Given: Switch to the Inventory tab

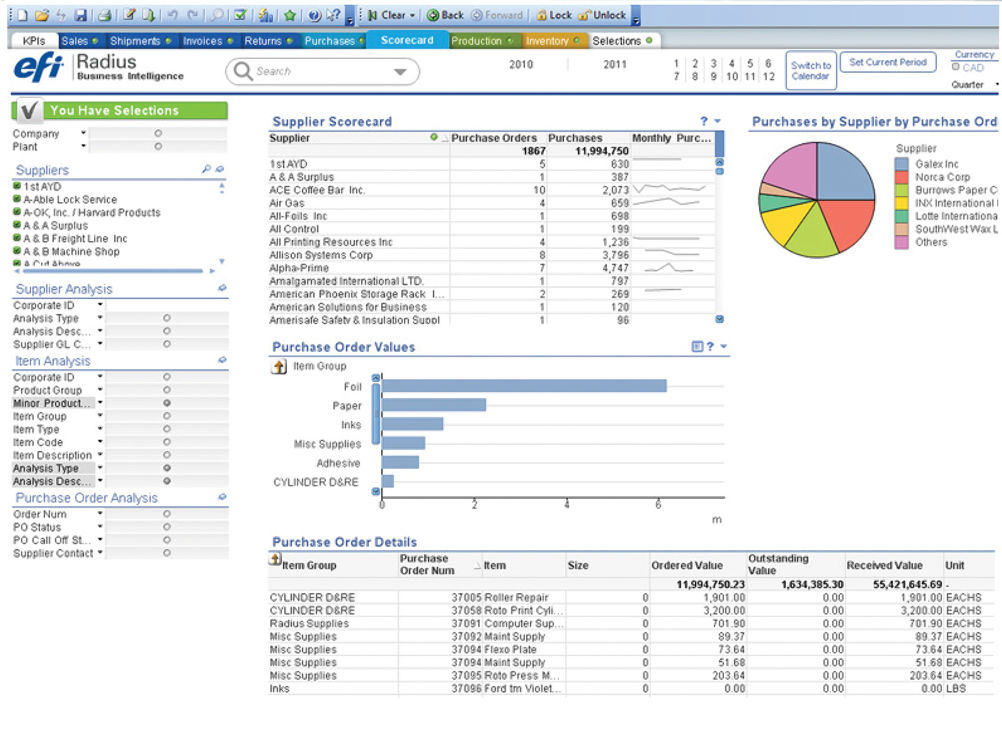Looking at the screenshot, I should [553, 41].
